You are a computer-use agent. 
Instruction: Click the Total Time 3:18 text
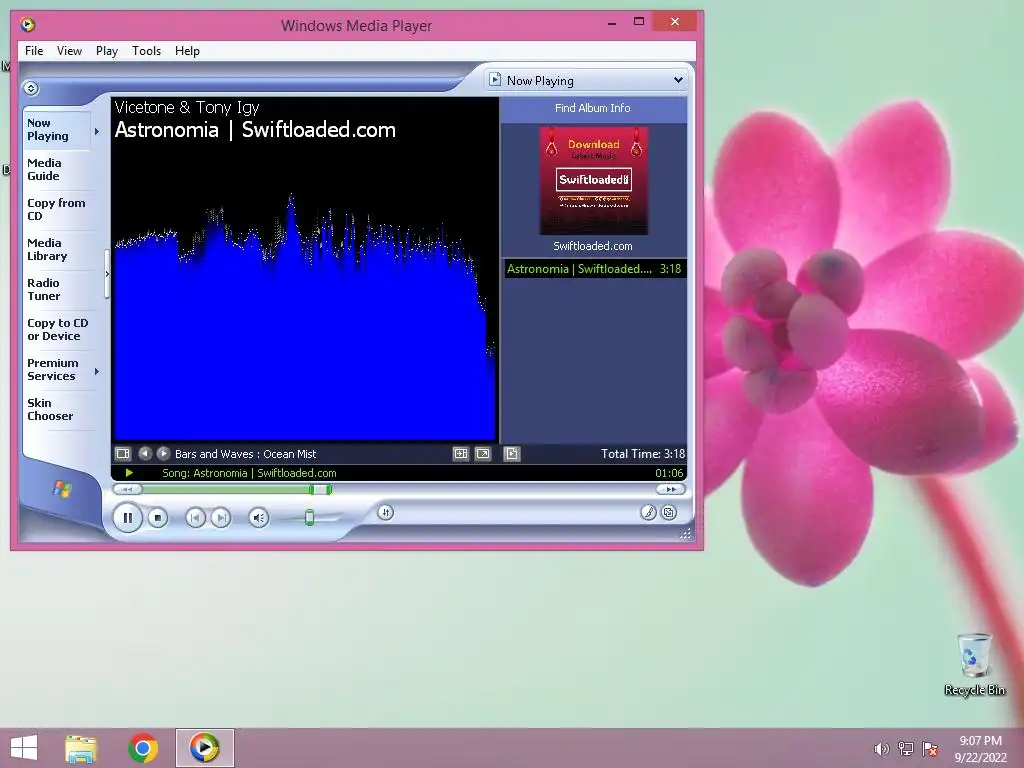click(x=643, y=453)
